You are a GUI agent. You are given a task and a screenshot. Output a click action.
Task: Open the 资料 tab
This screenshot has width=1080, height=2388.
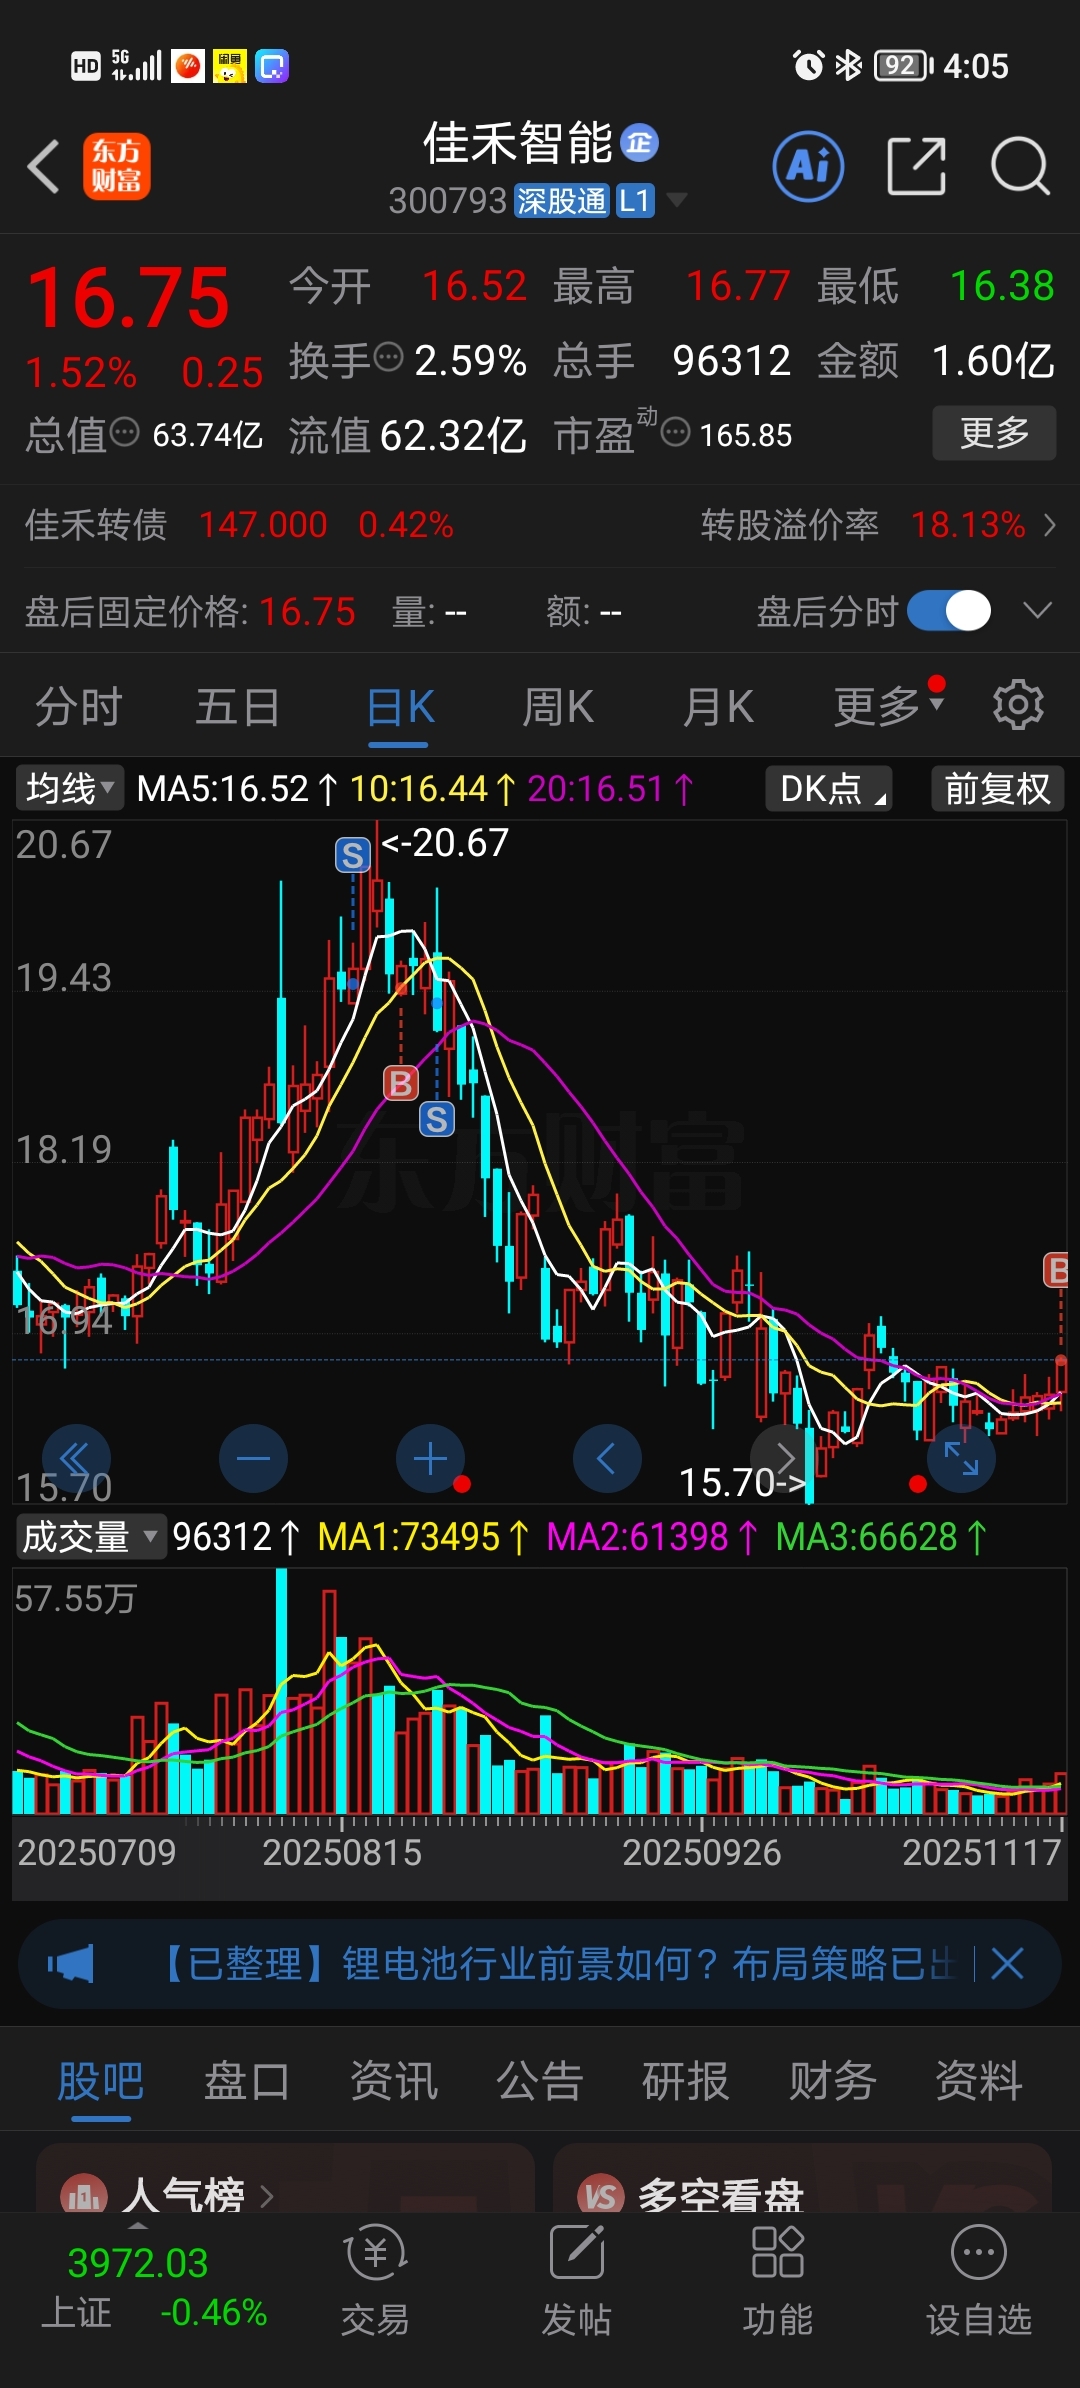[x=978, y=2081]
